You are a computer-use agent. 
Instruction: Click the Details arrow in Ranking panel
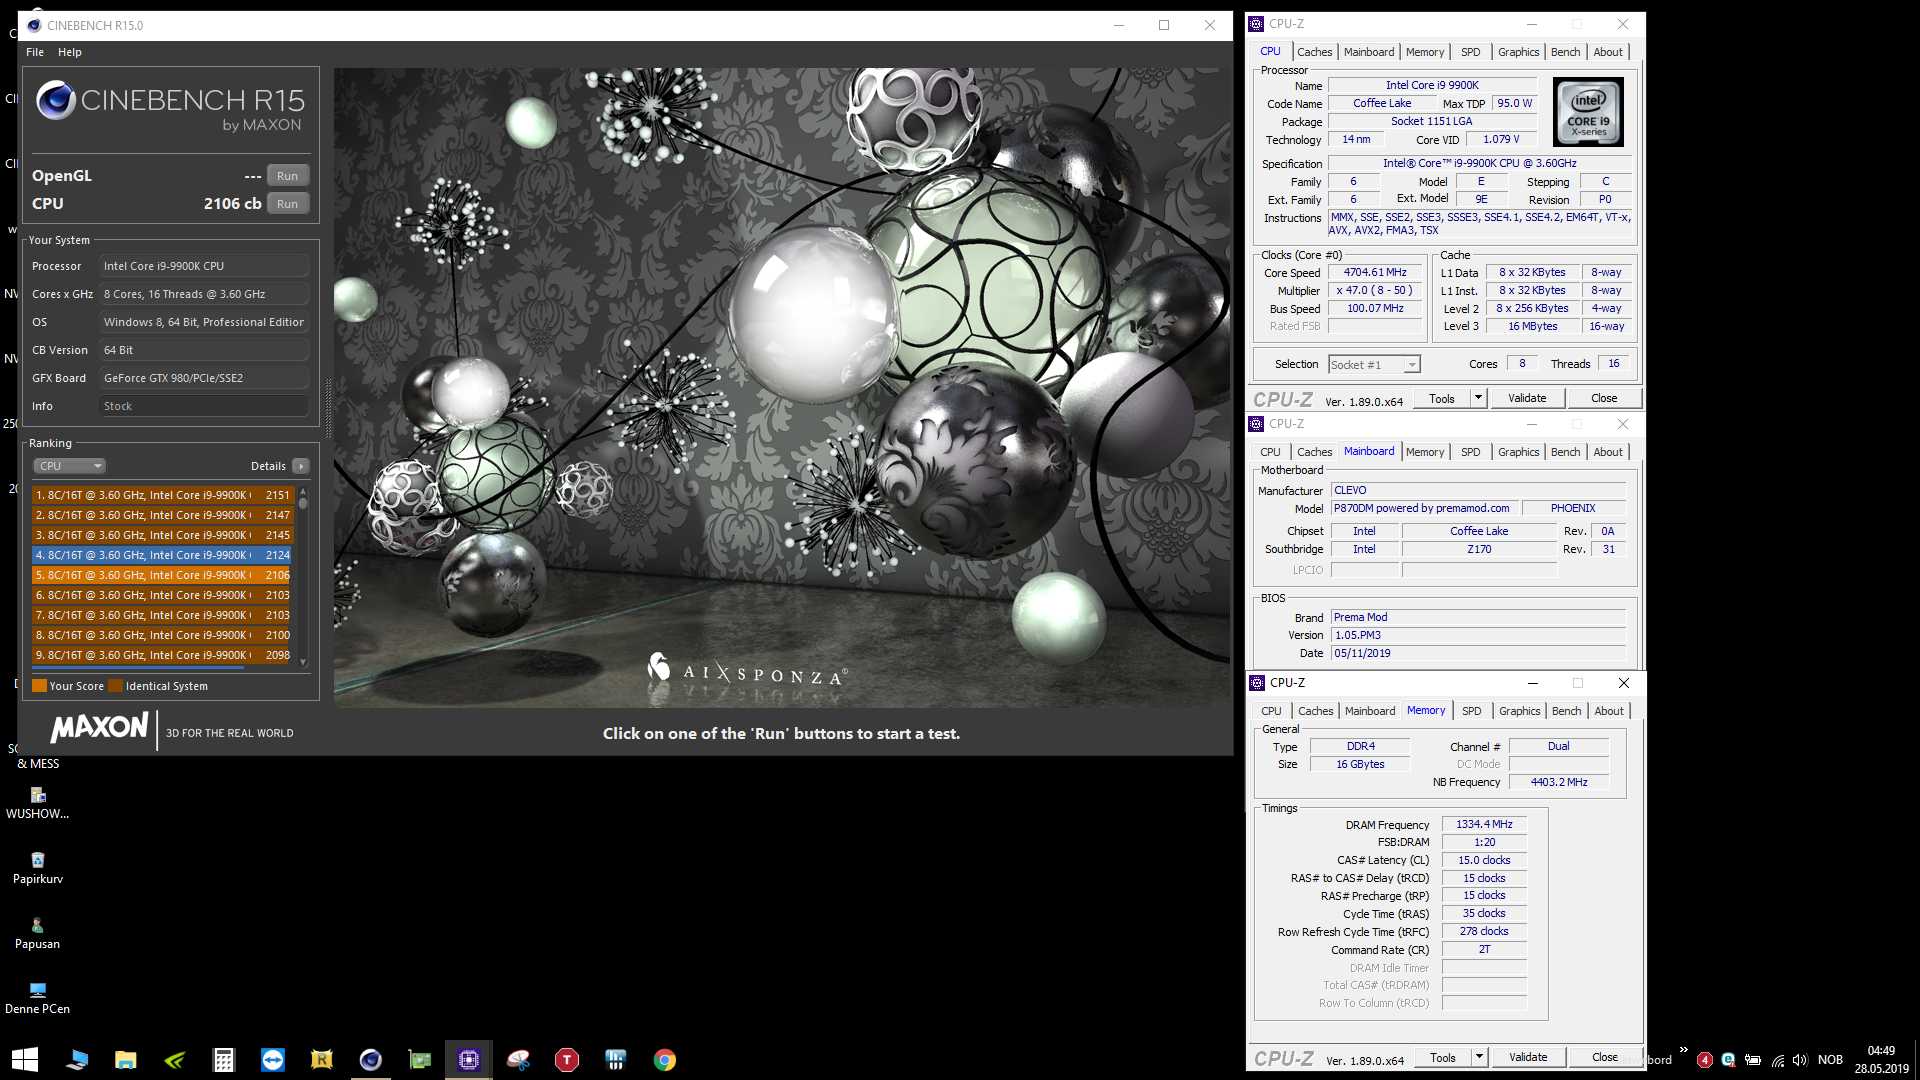301,466
